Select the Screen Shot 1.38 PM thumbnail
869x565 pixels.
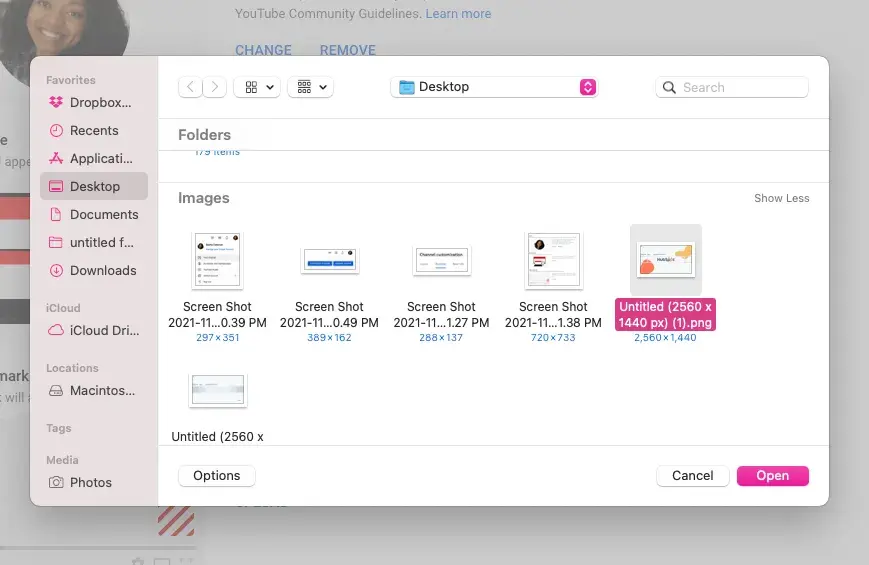(x=554, y=261)
